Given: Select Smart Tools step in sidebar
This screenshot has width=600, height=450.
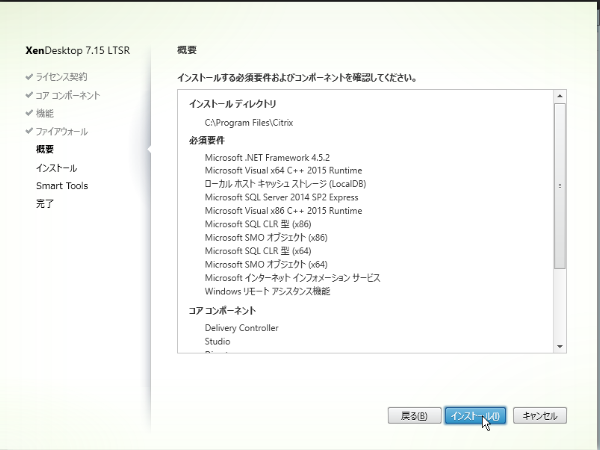Looking at the screenshot, I should (62, 186).
